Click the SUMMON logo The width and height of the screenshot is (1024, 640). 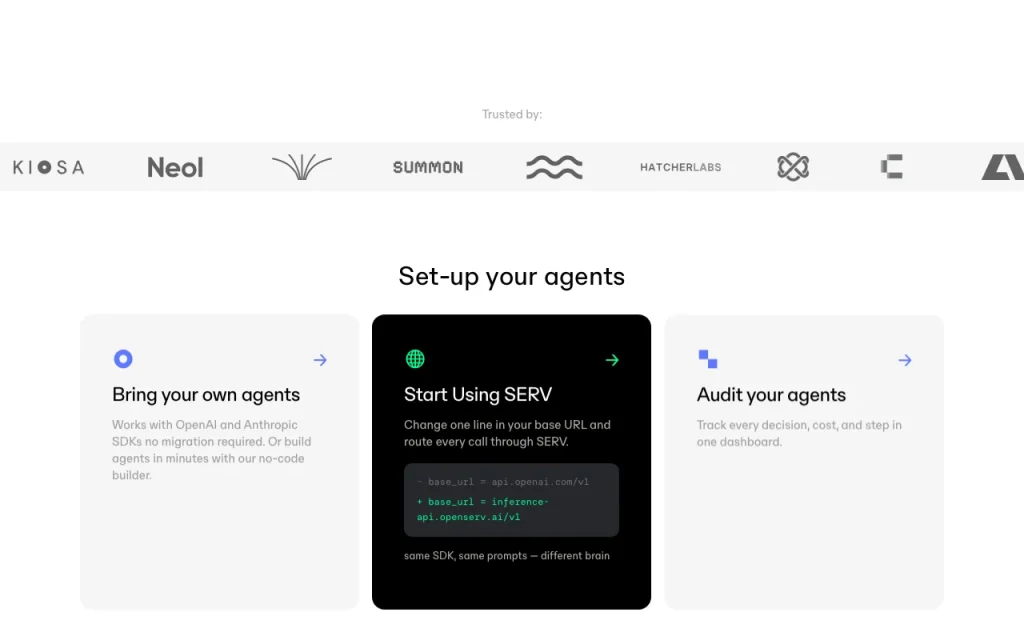tap(428, 167)
